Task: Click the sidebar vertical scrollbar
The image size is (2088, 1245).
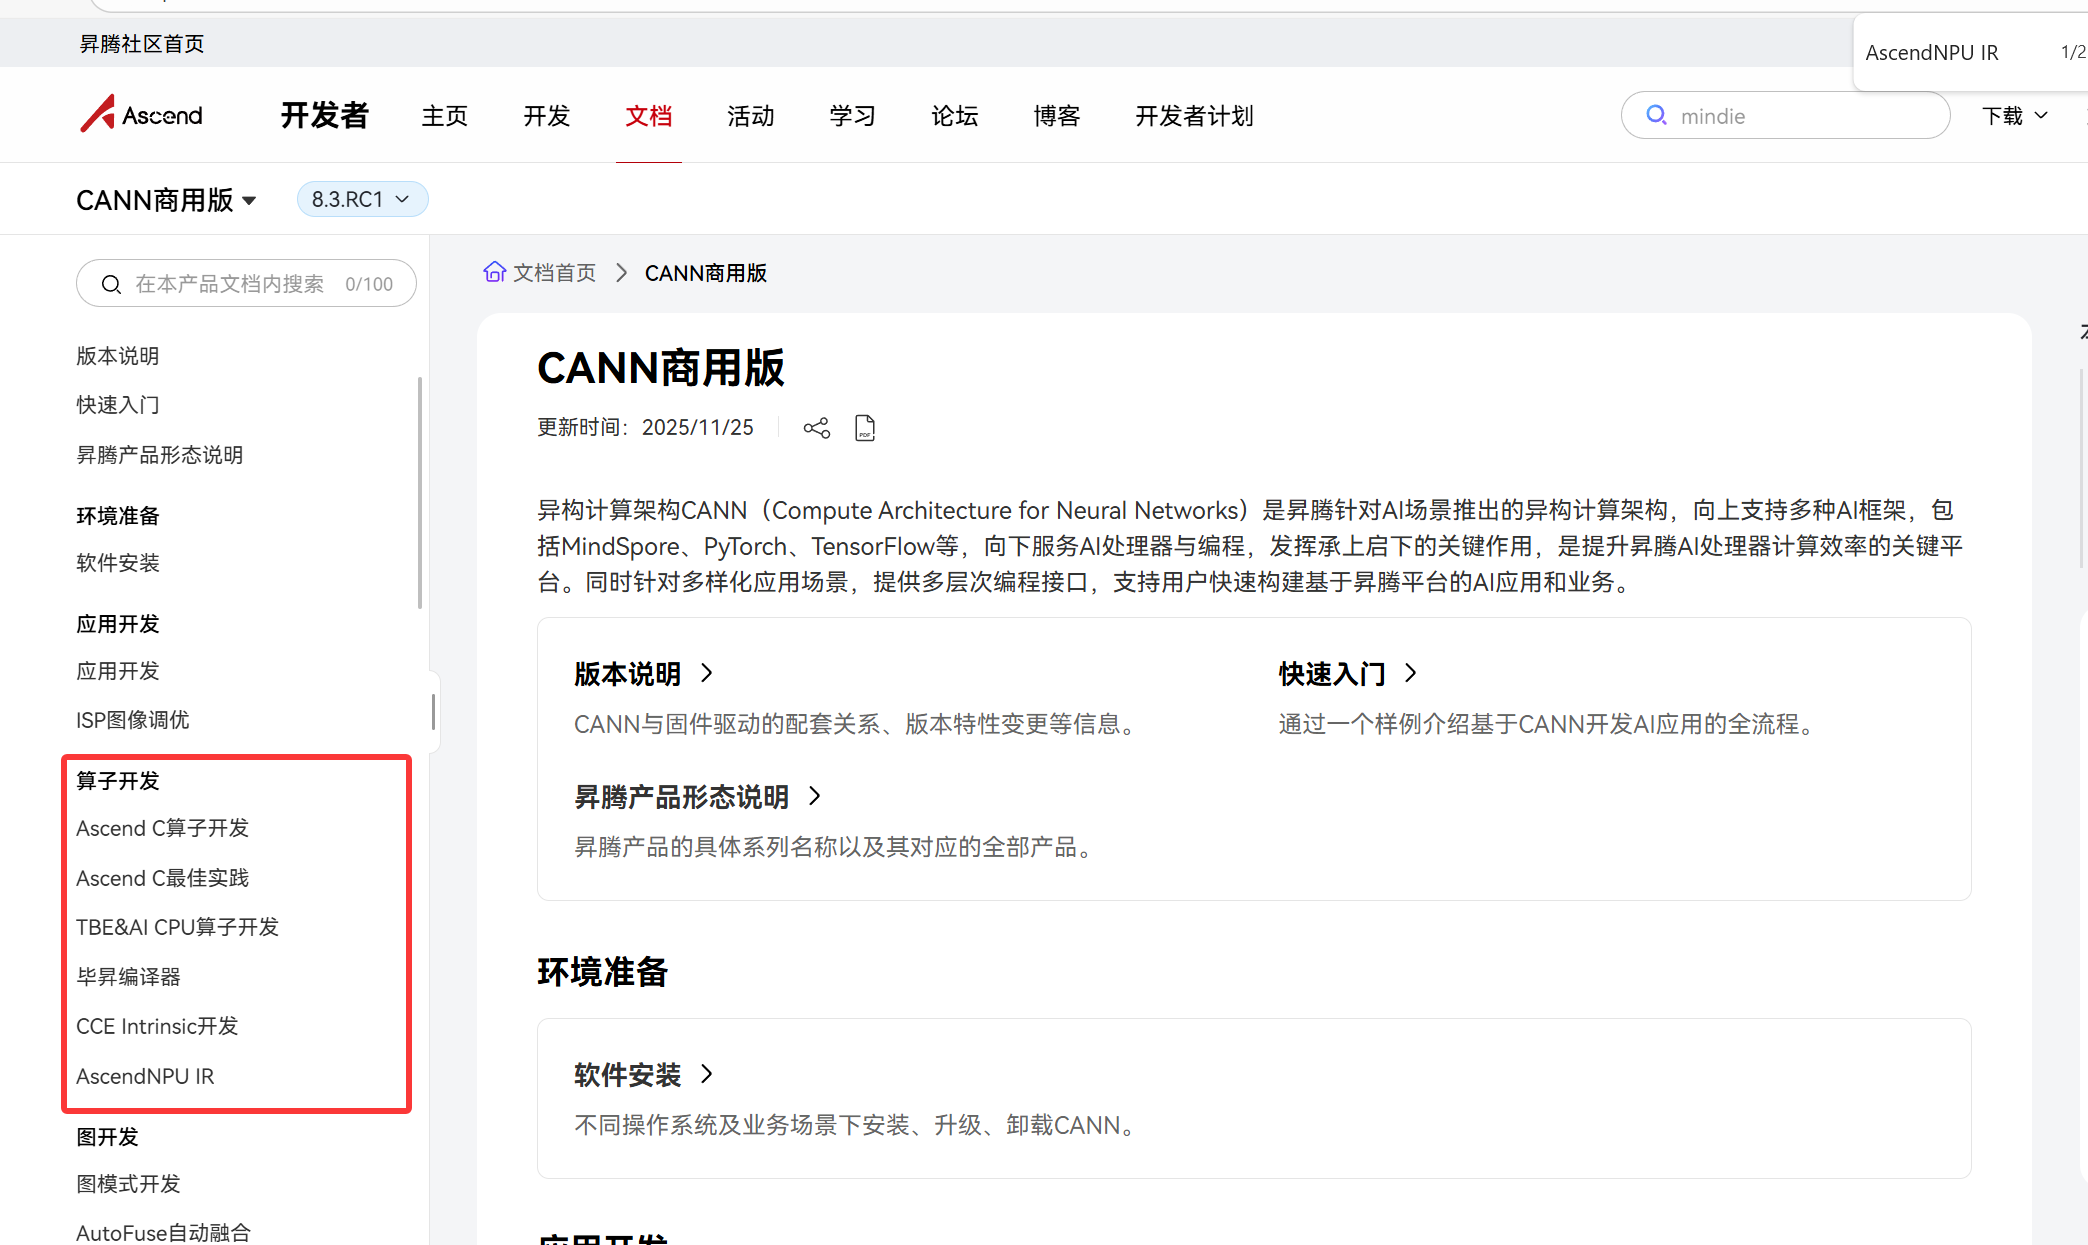Action: (420, 492)
